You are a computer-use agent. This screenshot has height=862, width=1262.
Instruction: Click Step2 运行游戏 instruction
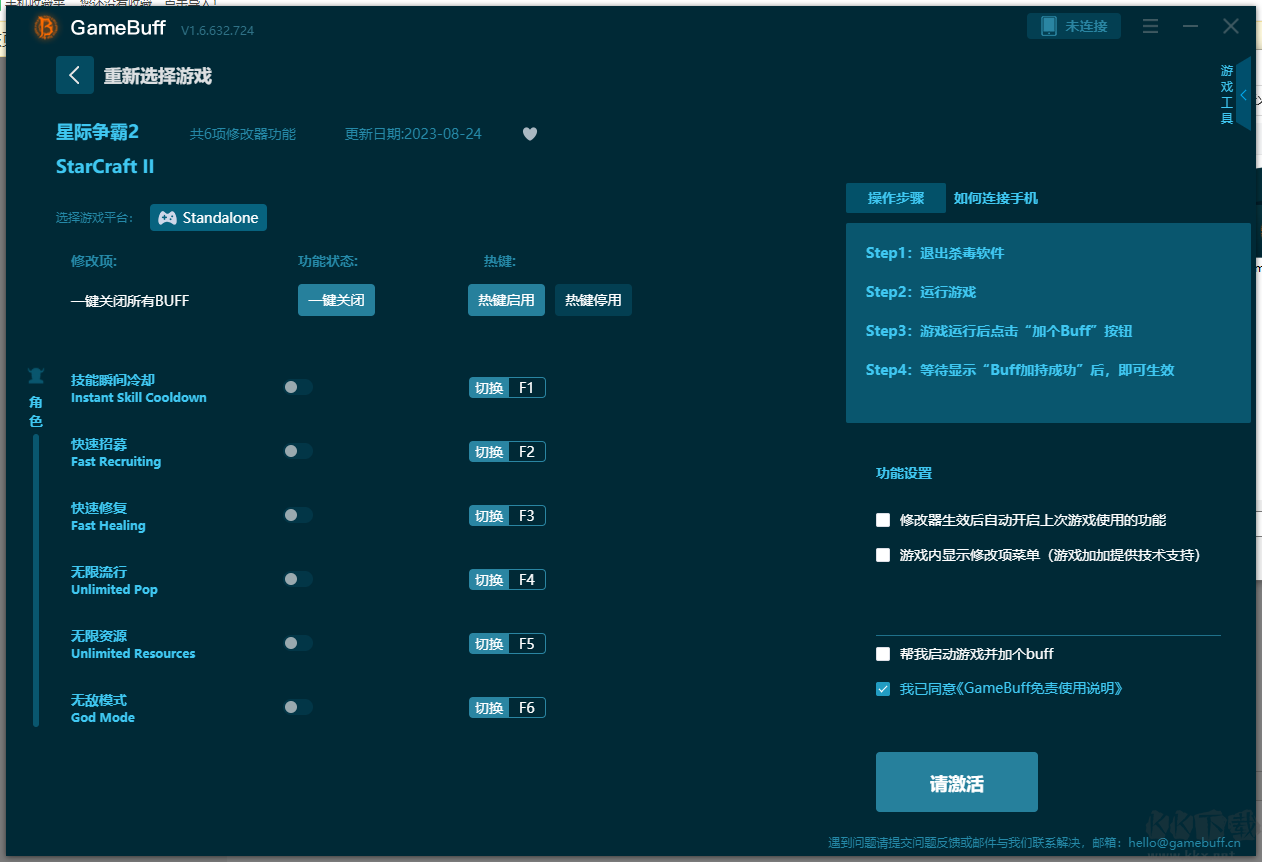coord(921,292)
